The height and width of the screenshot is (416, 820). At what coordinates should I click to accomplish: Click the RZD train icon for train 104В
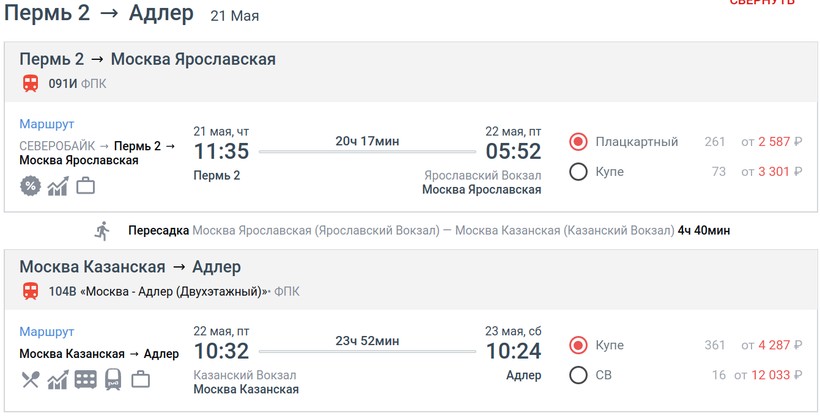point(113,380)
